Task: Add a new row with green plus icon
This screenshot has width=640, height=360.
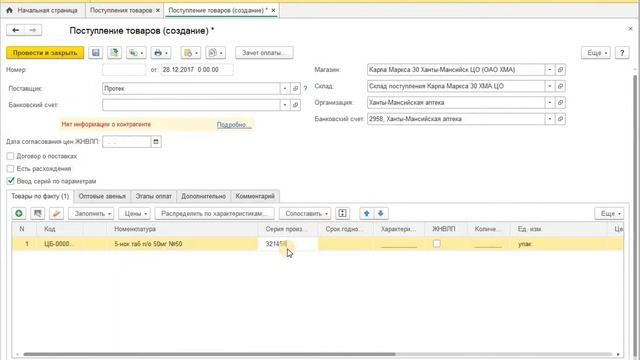Action: point(19,213)
